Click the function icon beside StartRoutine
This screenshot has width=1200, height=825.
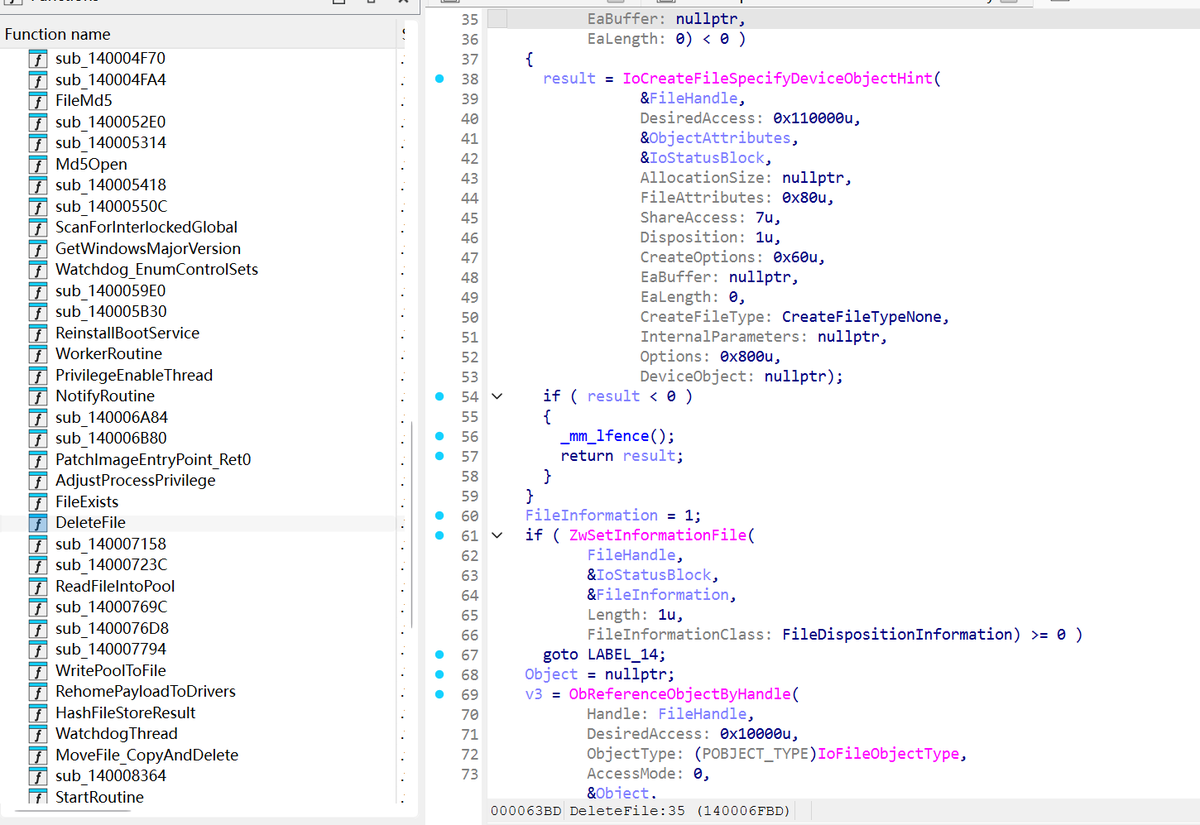[x=38, y=797]
